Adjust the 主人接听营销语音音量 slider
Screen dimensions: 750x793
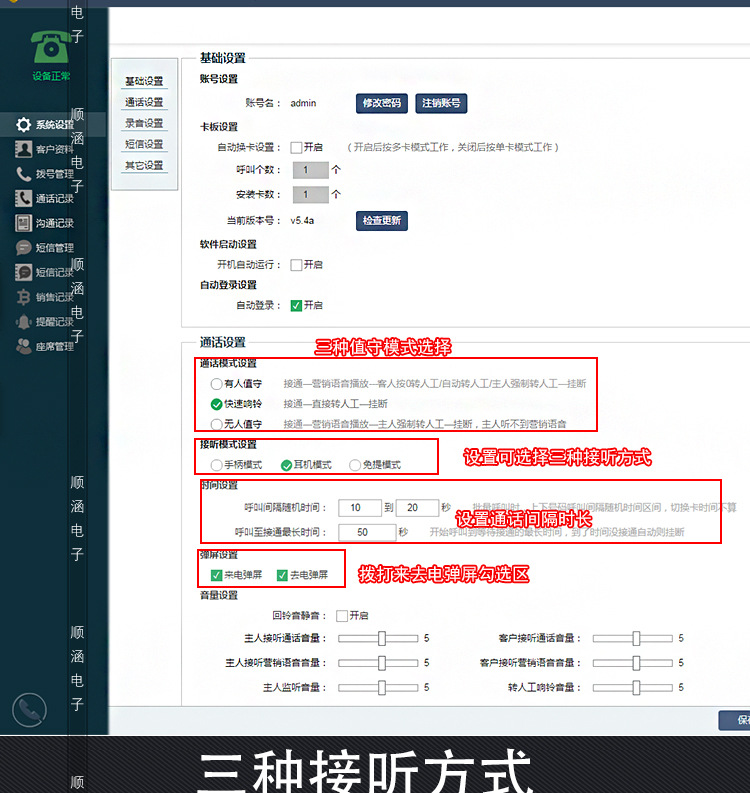pos(378,663)
